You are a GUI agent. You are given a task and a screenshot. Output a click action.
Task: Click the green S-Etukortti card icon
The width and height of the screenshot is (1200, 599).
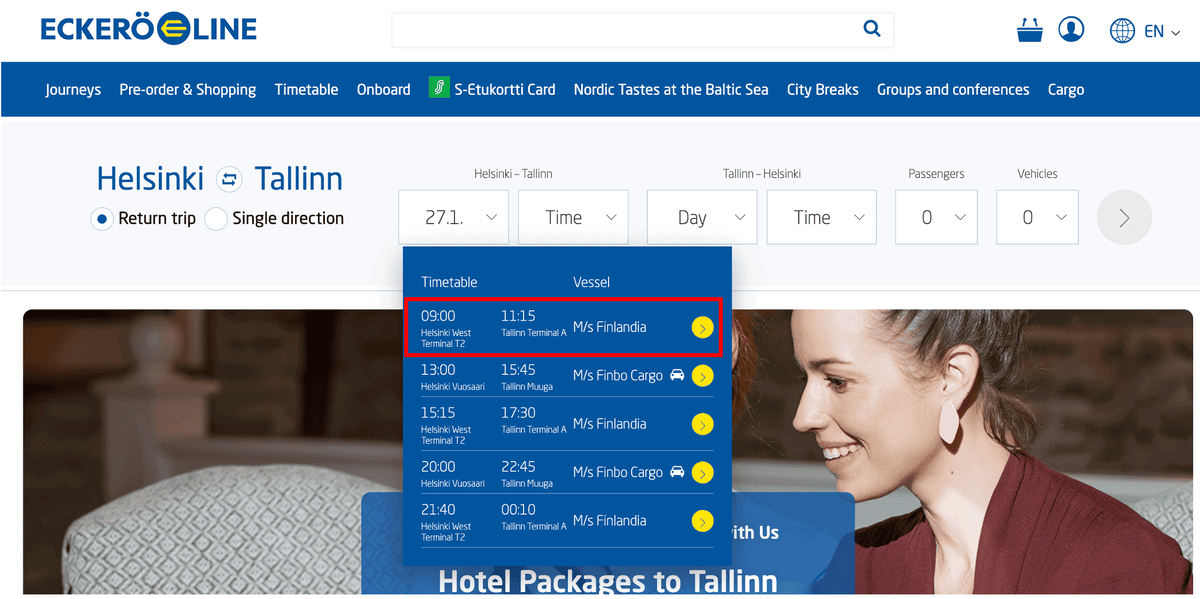[438, 88]
